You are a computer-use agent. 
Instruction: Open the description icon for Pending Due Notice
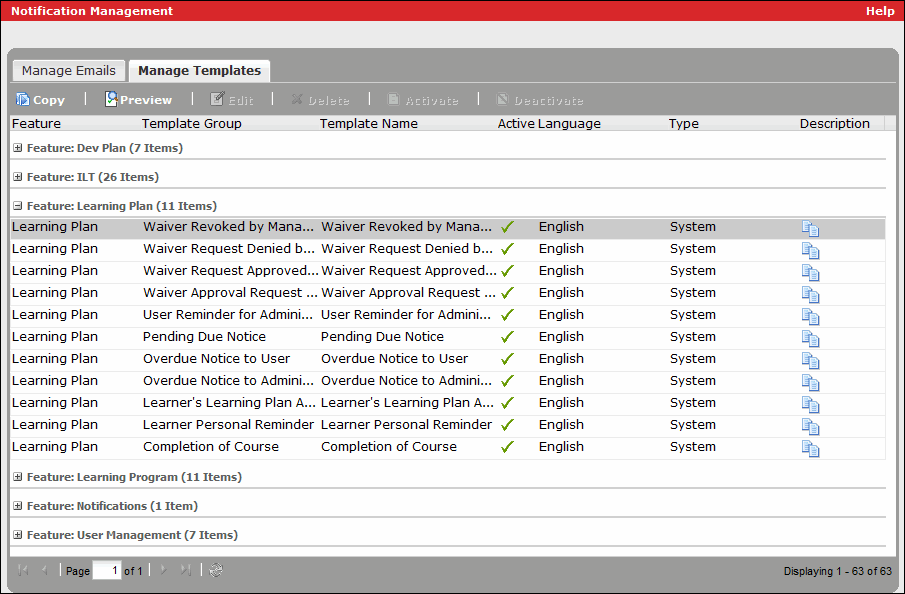(810, 339)
